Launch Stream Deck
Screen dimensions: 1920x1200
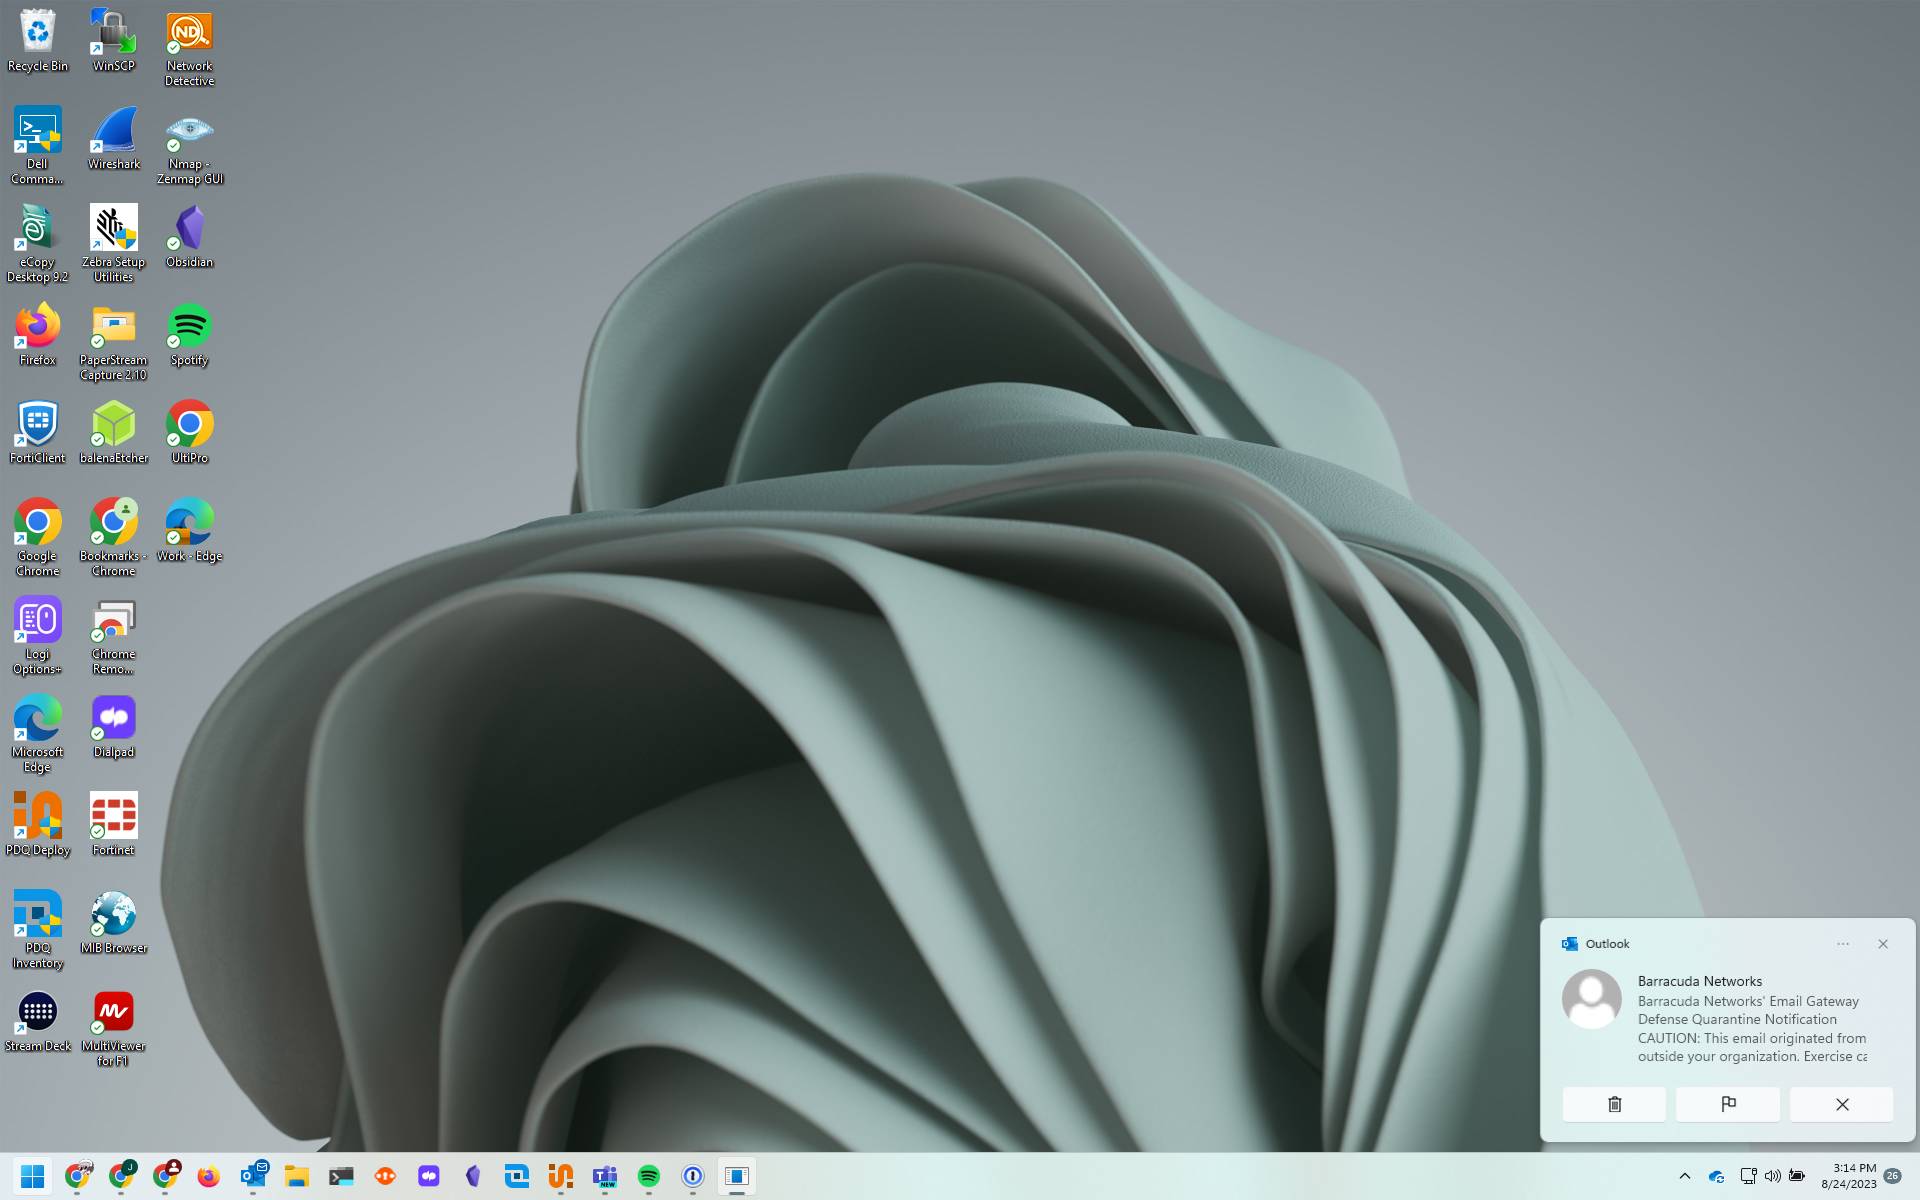coord(38,1010)
